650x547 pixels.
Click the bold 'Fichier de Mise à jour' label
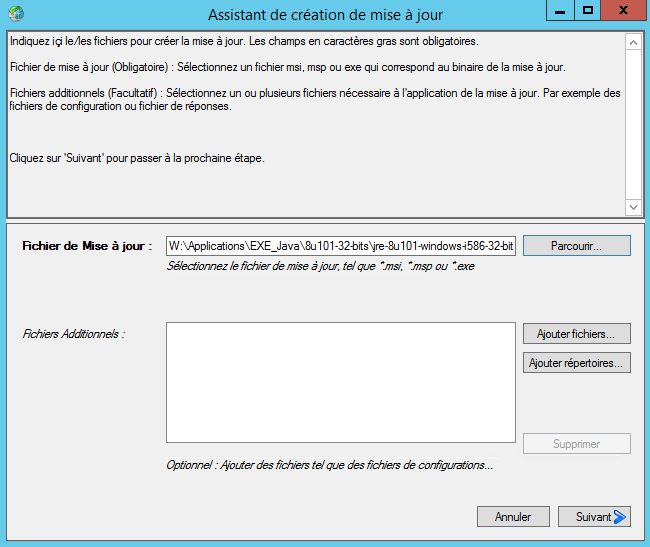[86, 246]
